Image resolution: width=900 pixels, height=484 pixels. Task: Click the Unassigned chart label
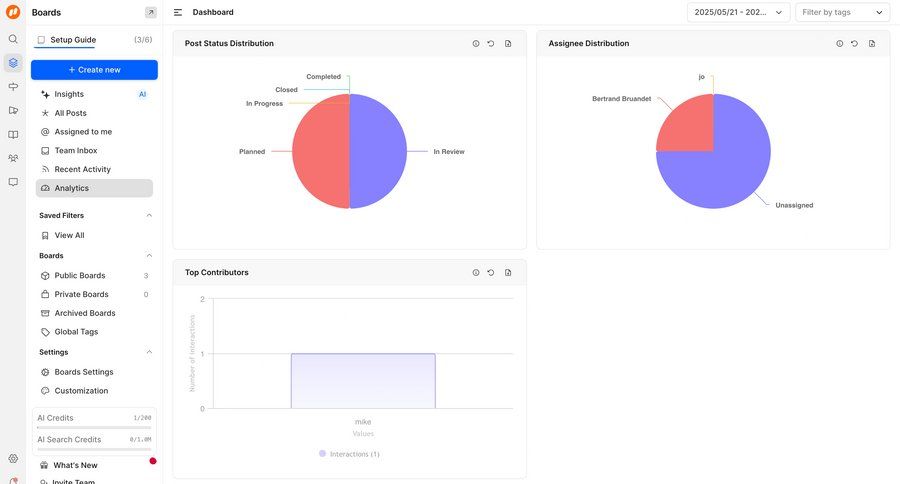coord(794,205)
